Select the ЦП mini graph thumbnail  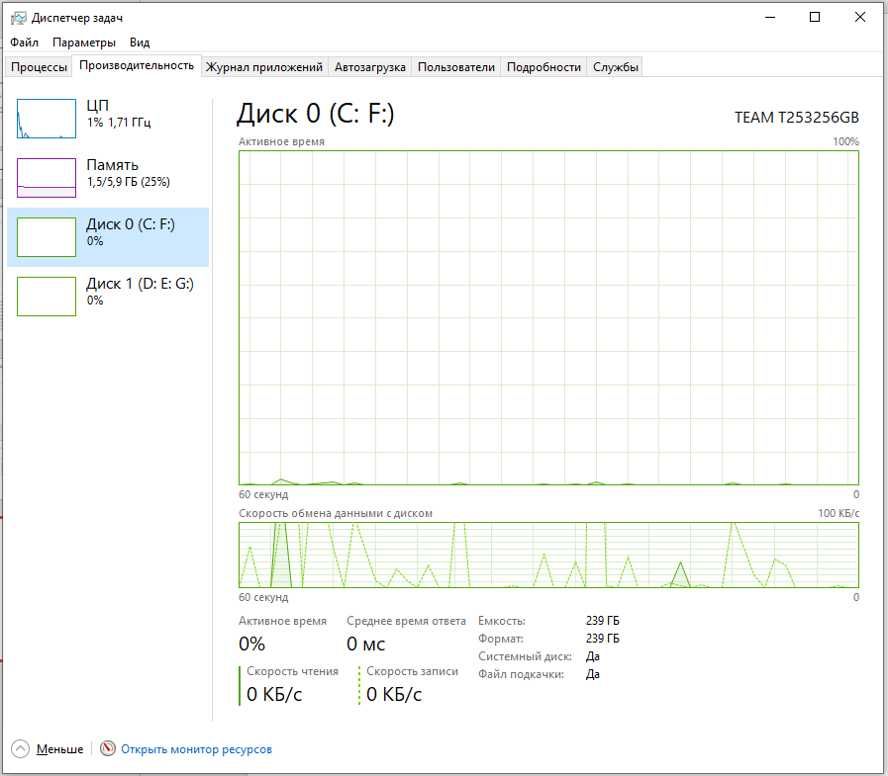(46, 118)
